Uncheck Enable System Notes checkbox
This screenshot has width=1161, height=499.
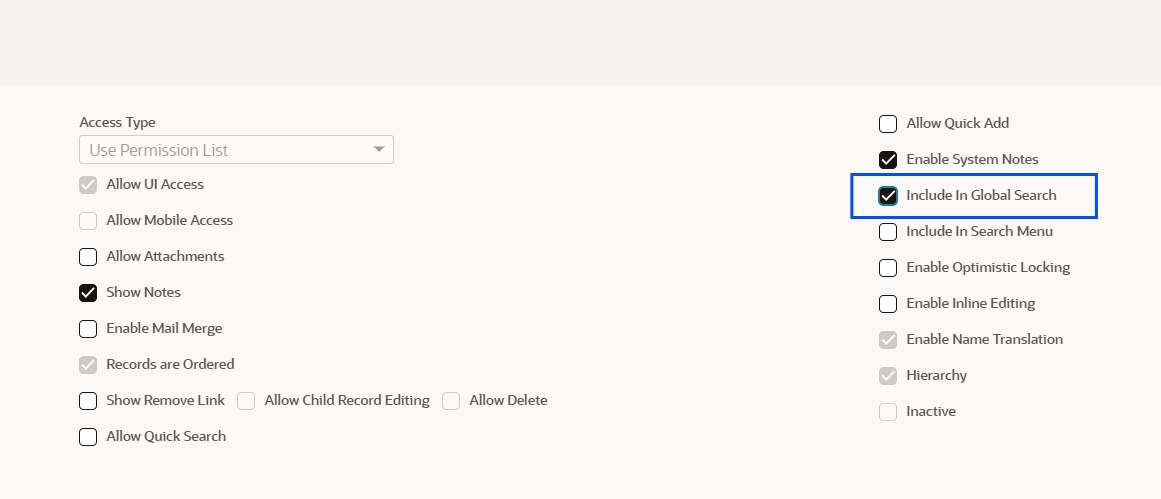[888, 160]
